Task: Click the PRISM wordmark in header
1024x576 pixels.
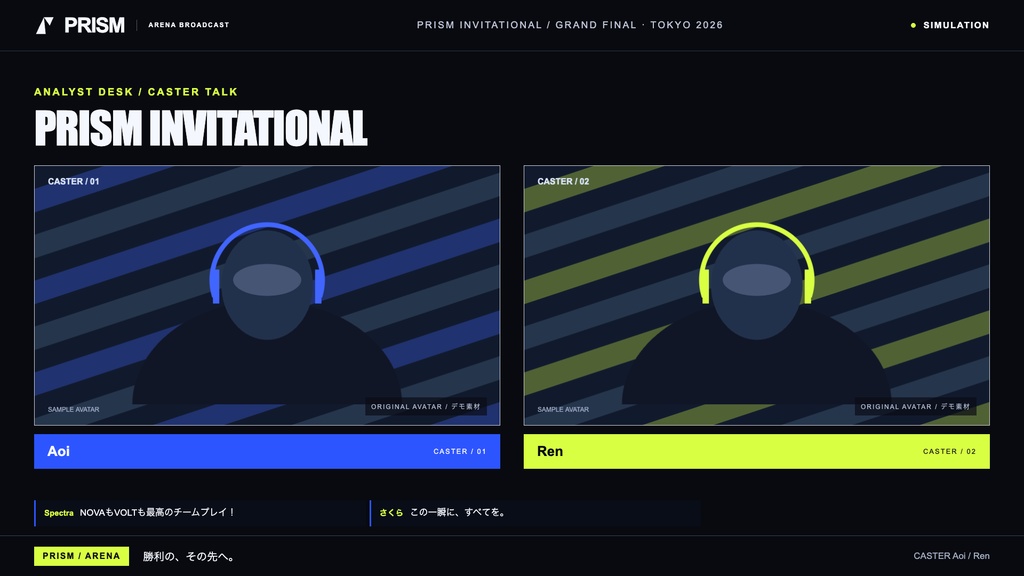Action: pyautogui.click(x=94, y=25)
